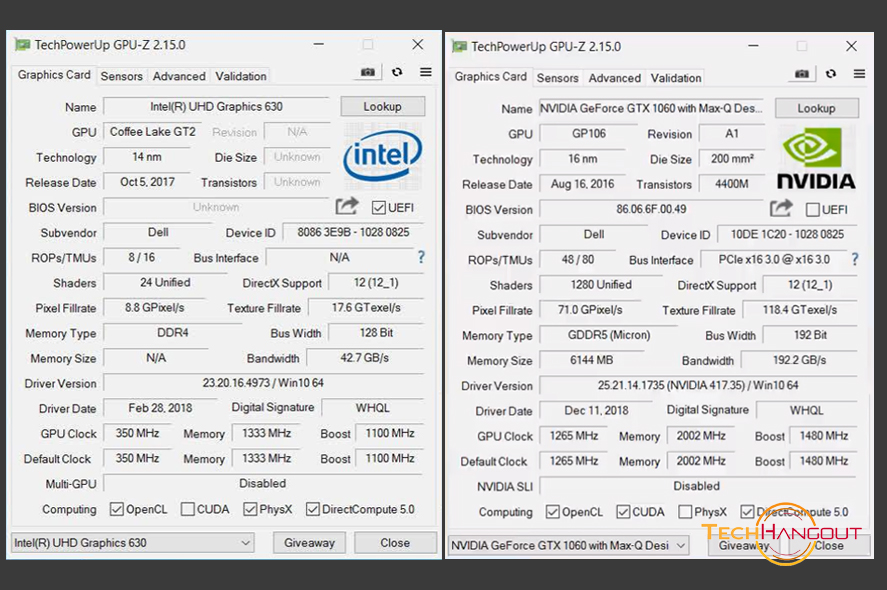Screen dimensions: 887x590
Task: Click the NVIDIA window Name field
Action: pyautogui.click(x=651, y=108)
